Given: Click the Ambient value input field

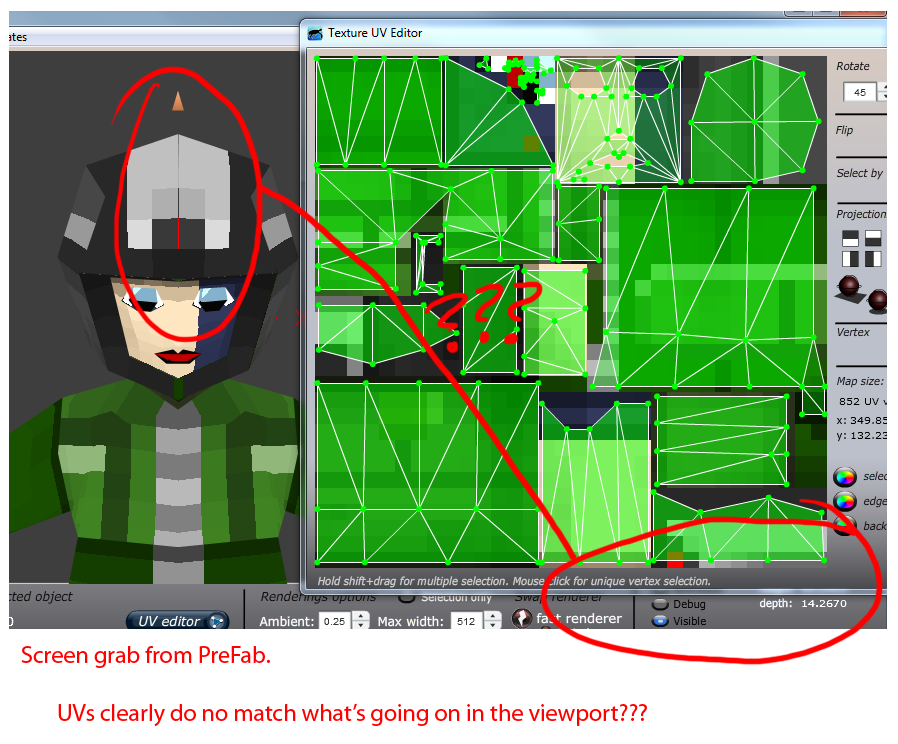Looking at the screenshot, I should click(334, 621).
